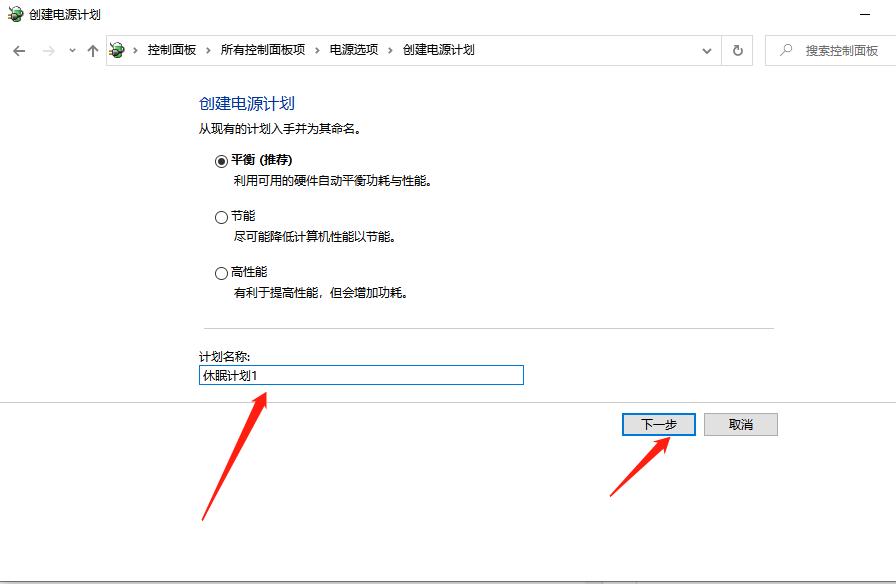Open 控制面板 breadcrumb

(172, 50)
